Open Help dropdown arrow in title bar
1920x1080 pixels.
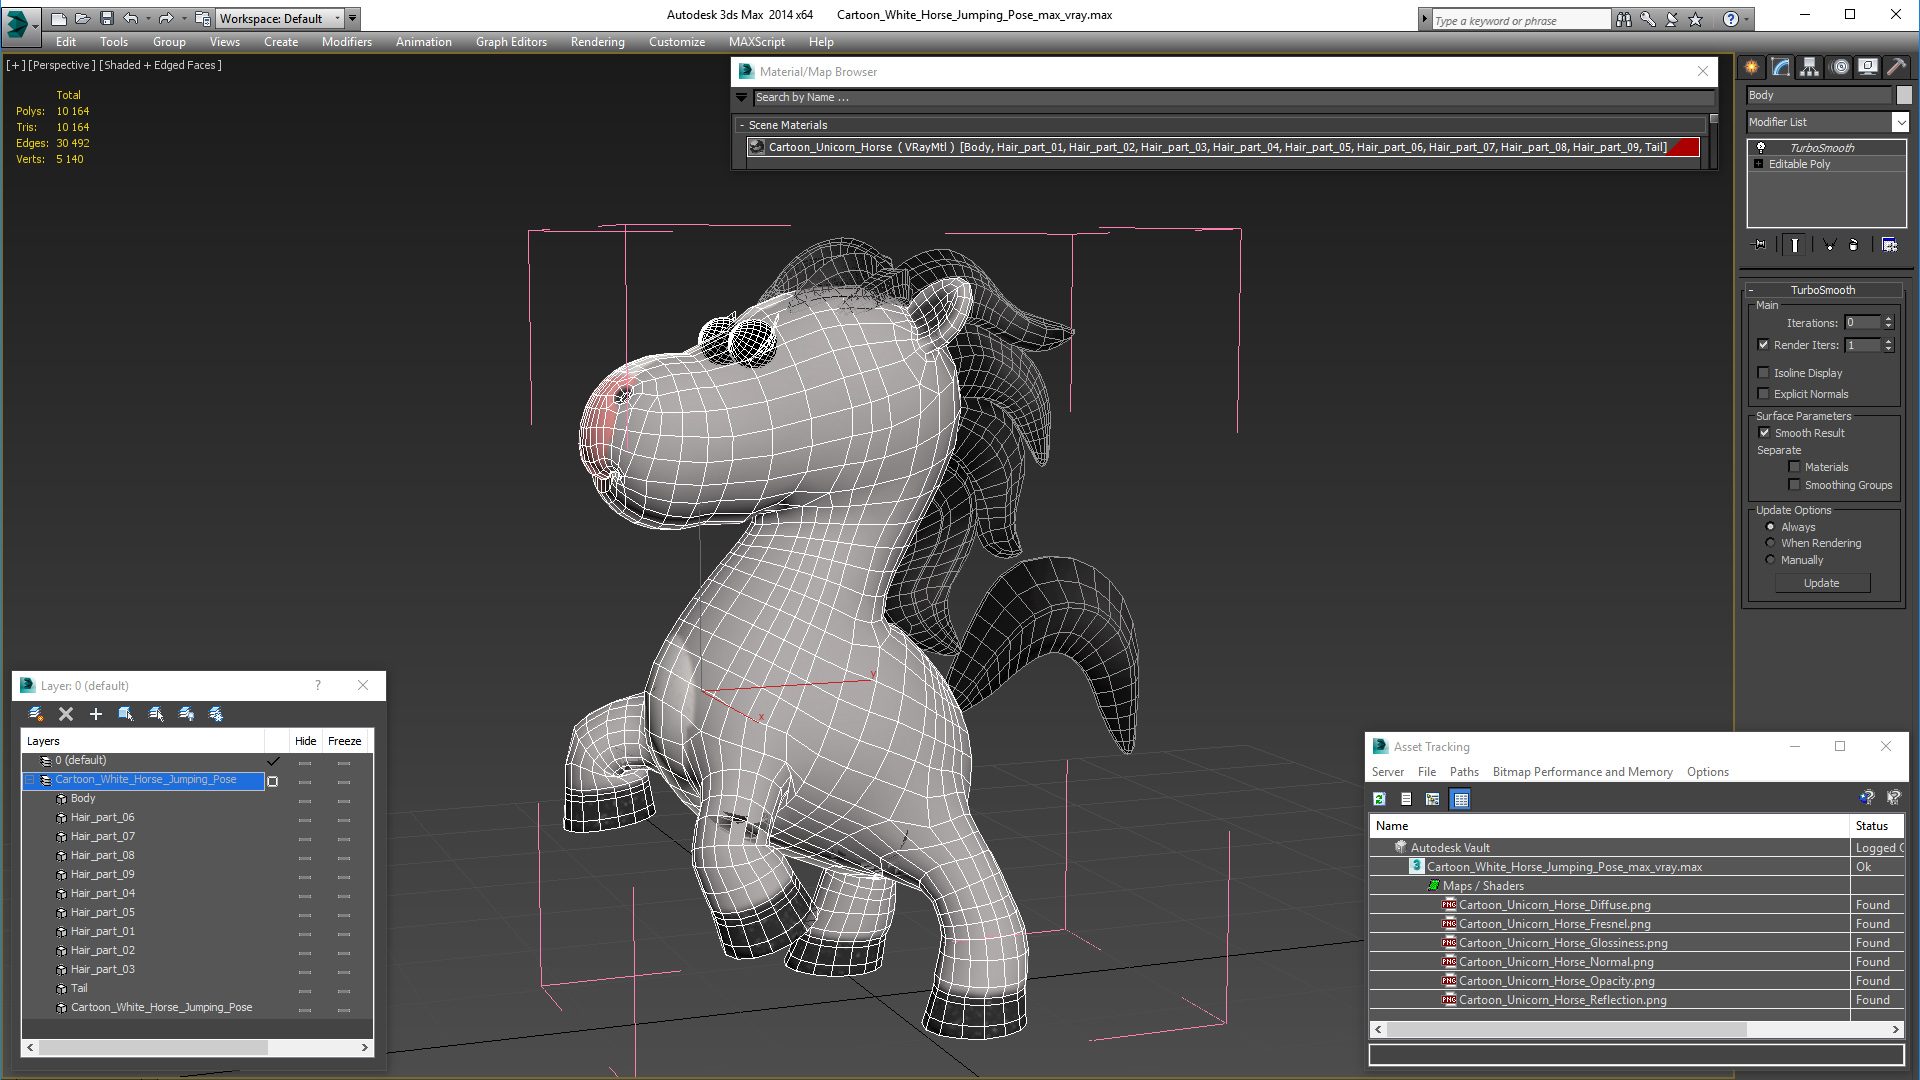(x=1747, y=19)
